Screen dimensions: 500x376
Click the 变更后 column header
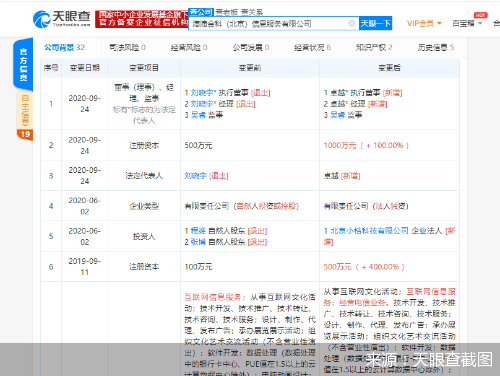pos(389,68)
